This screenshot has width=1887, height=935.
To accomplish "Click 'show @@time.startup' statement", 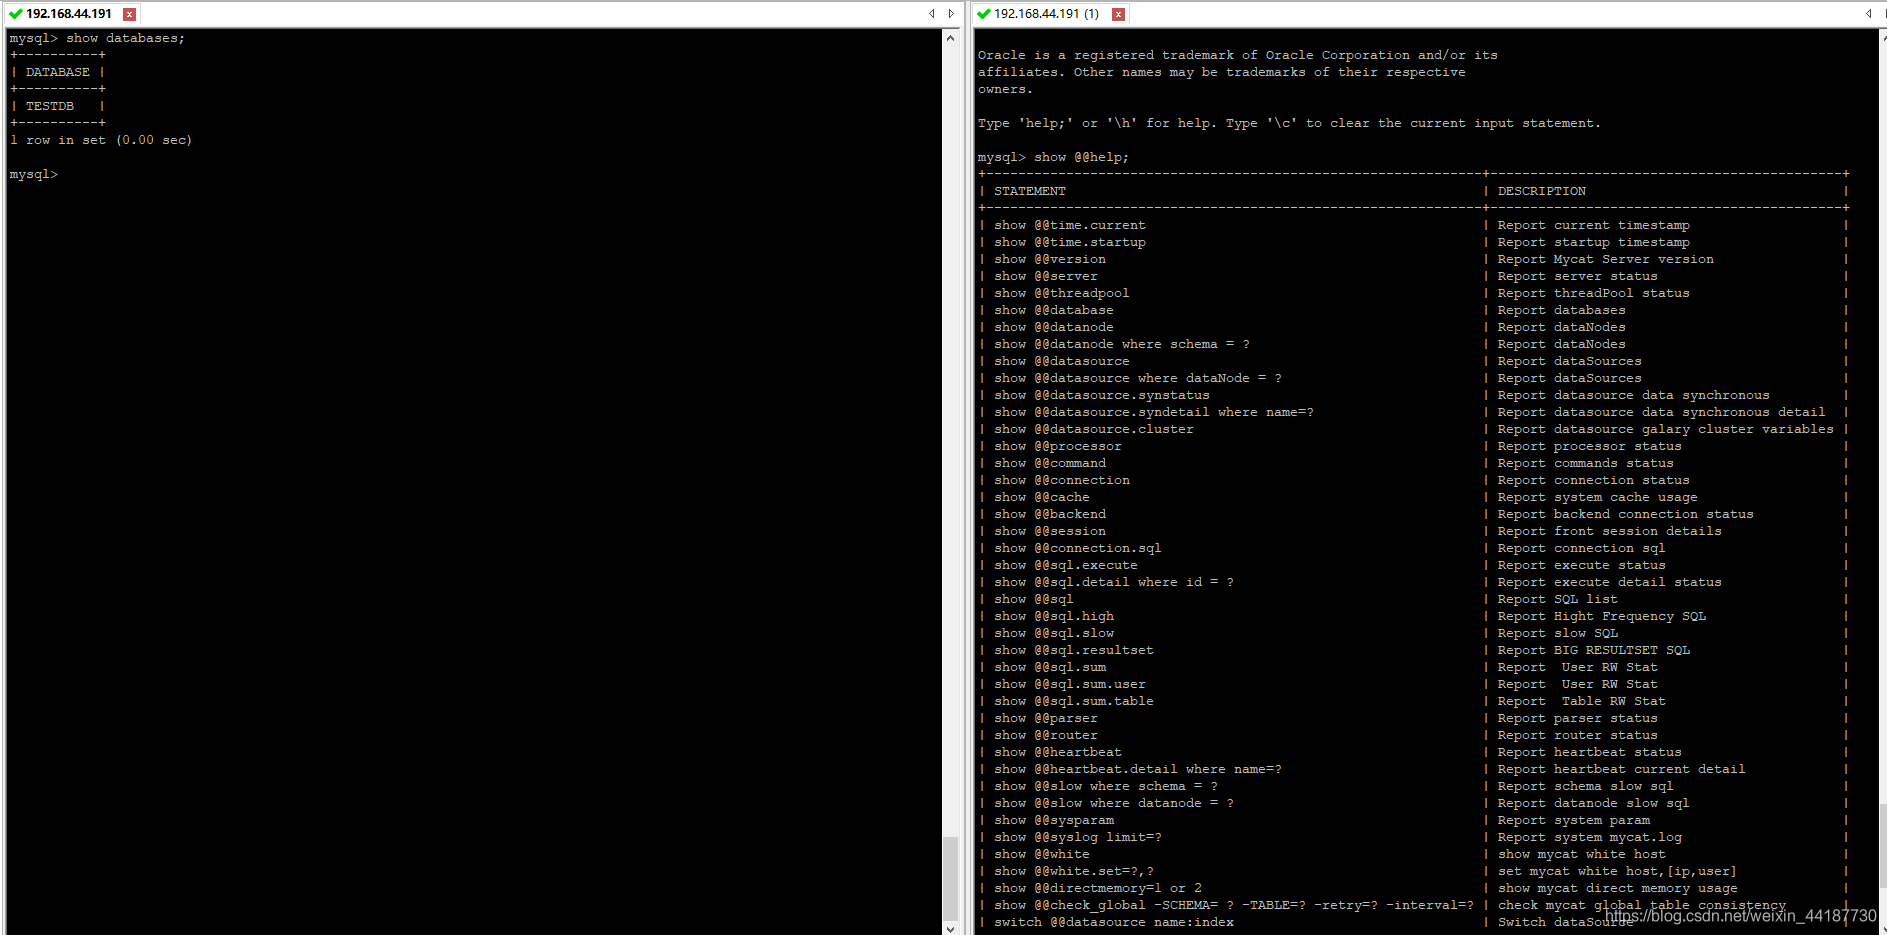I will [x=1070, y=242].
